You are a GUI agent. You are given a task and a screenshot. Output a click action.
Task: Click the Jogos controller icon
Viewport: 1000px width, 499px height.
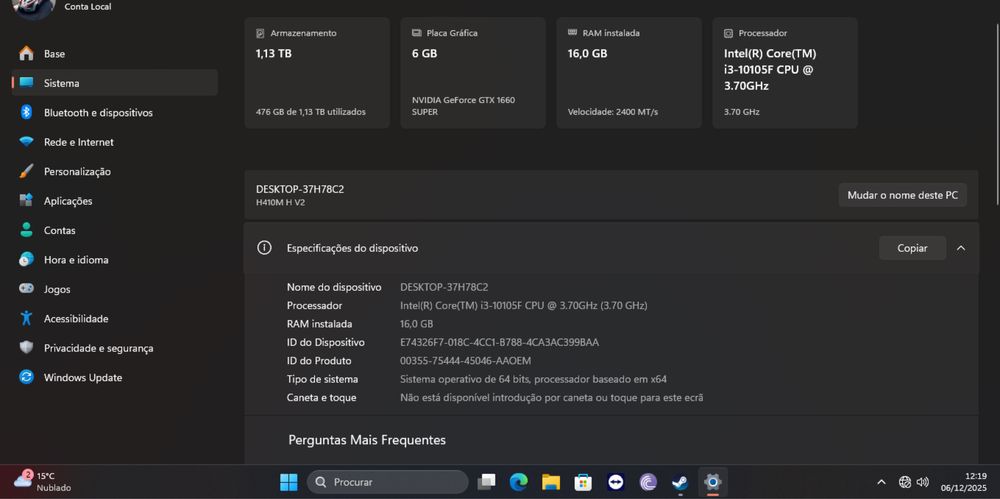click(x=26, y=288)
